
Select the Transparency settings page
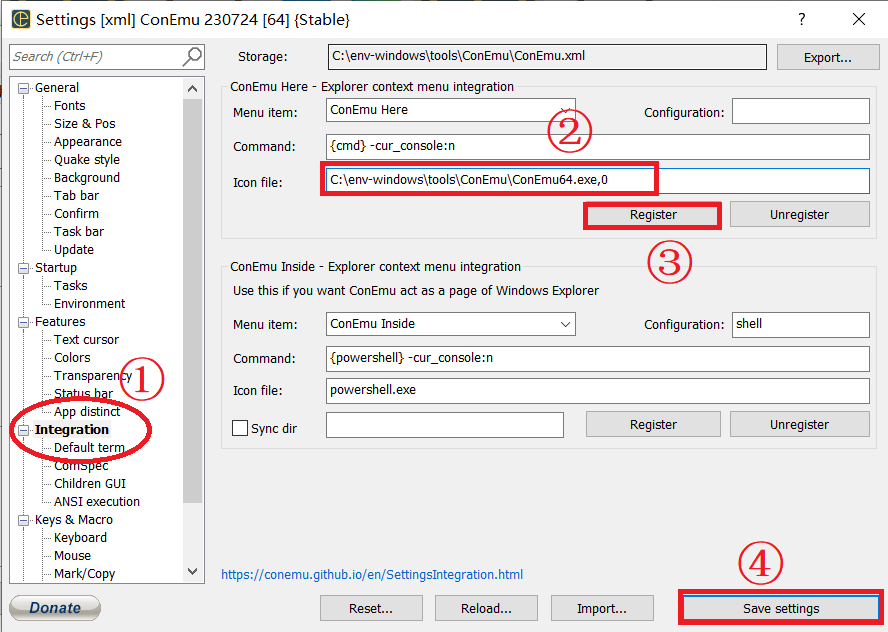[87, 375]
